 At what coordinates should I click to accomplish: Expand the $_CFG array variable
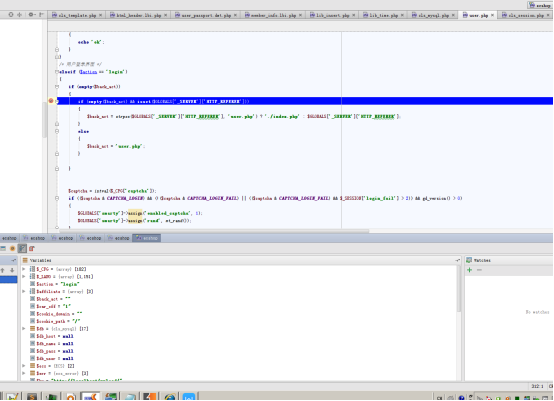(24, 269)
